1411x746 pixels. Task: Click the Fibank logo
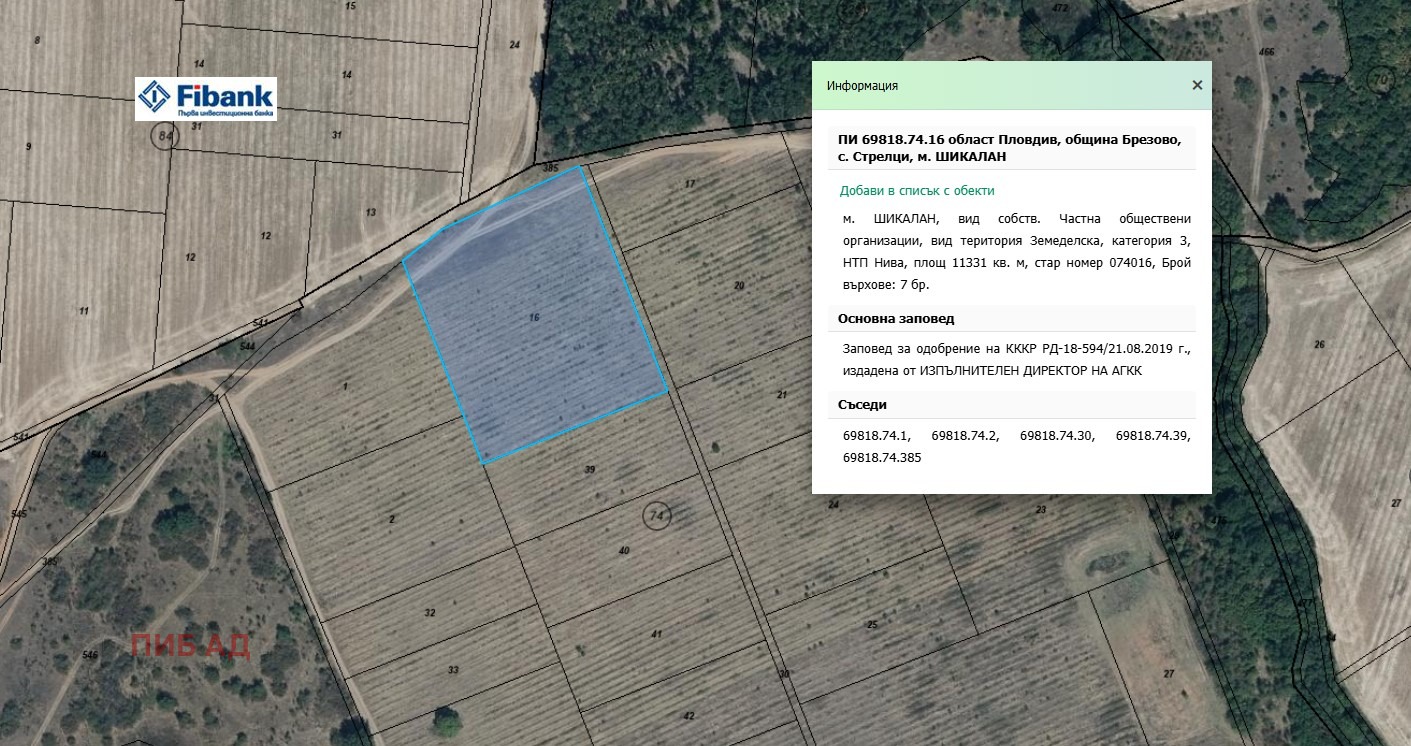point(206,99)
